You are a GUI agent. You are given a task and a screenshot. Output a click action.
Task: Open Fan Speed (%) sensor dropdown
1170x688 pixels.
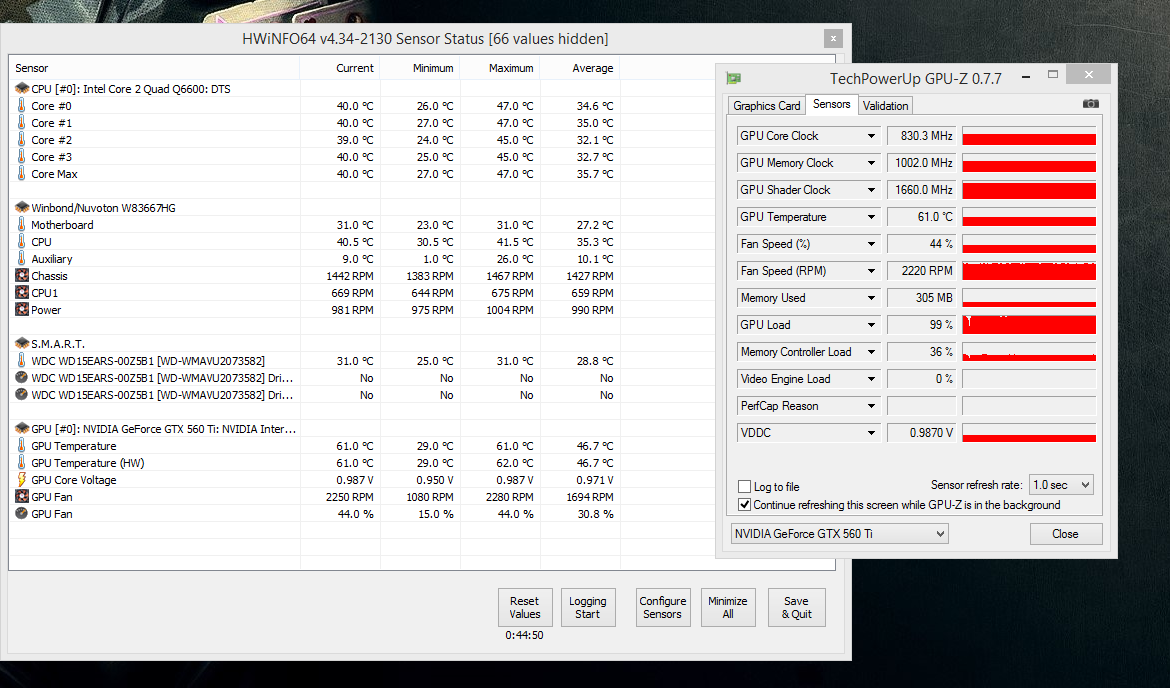click(x=871, y=244)
